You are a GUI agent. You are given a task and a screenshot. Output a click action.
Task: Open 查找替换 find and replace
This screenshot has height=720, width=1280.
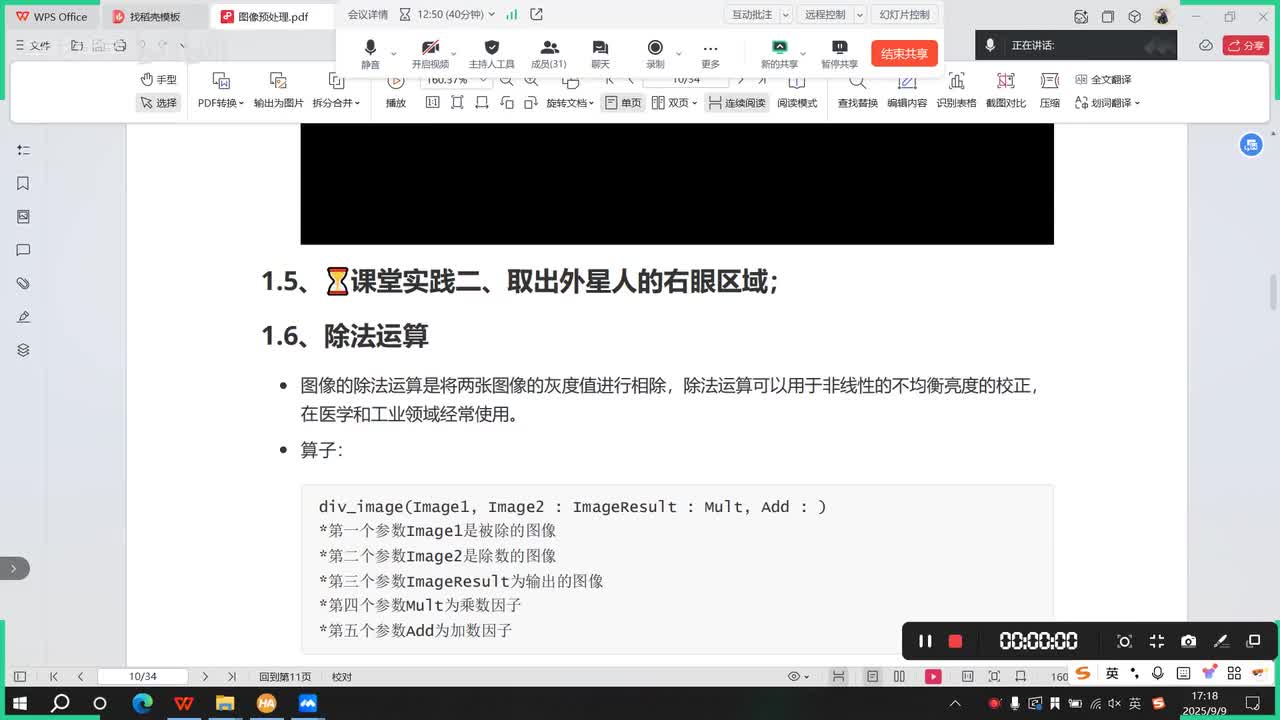(x=857, y=90)
